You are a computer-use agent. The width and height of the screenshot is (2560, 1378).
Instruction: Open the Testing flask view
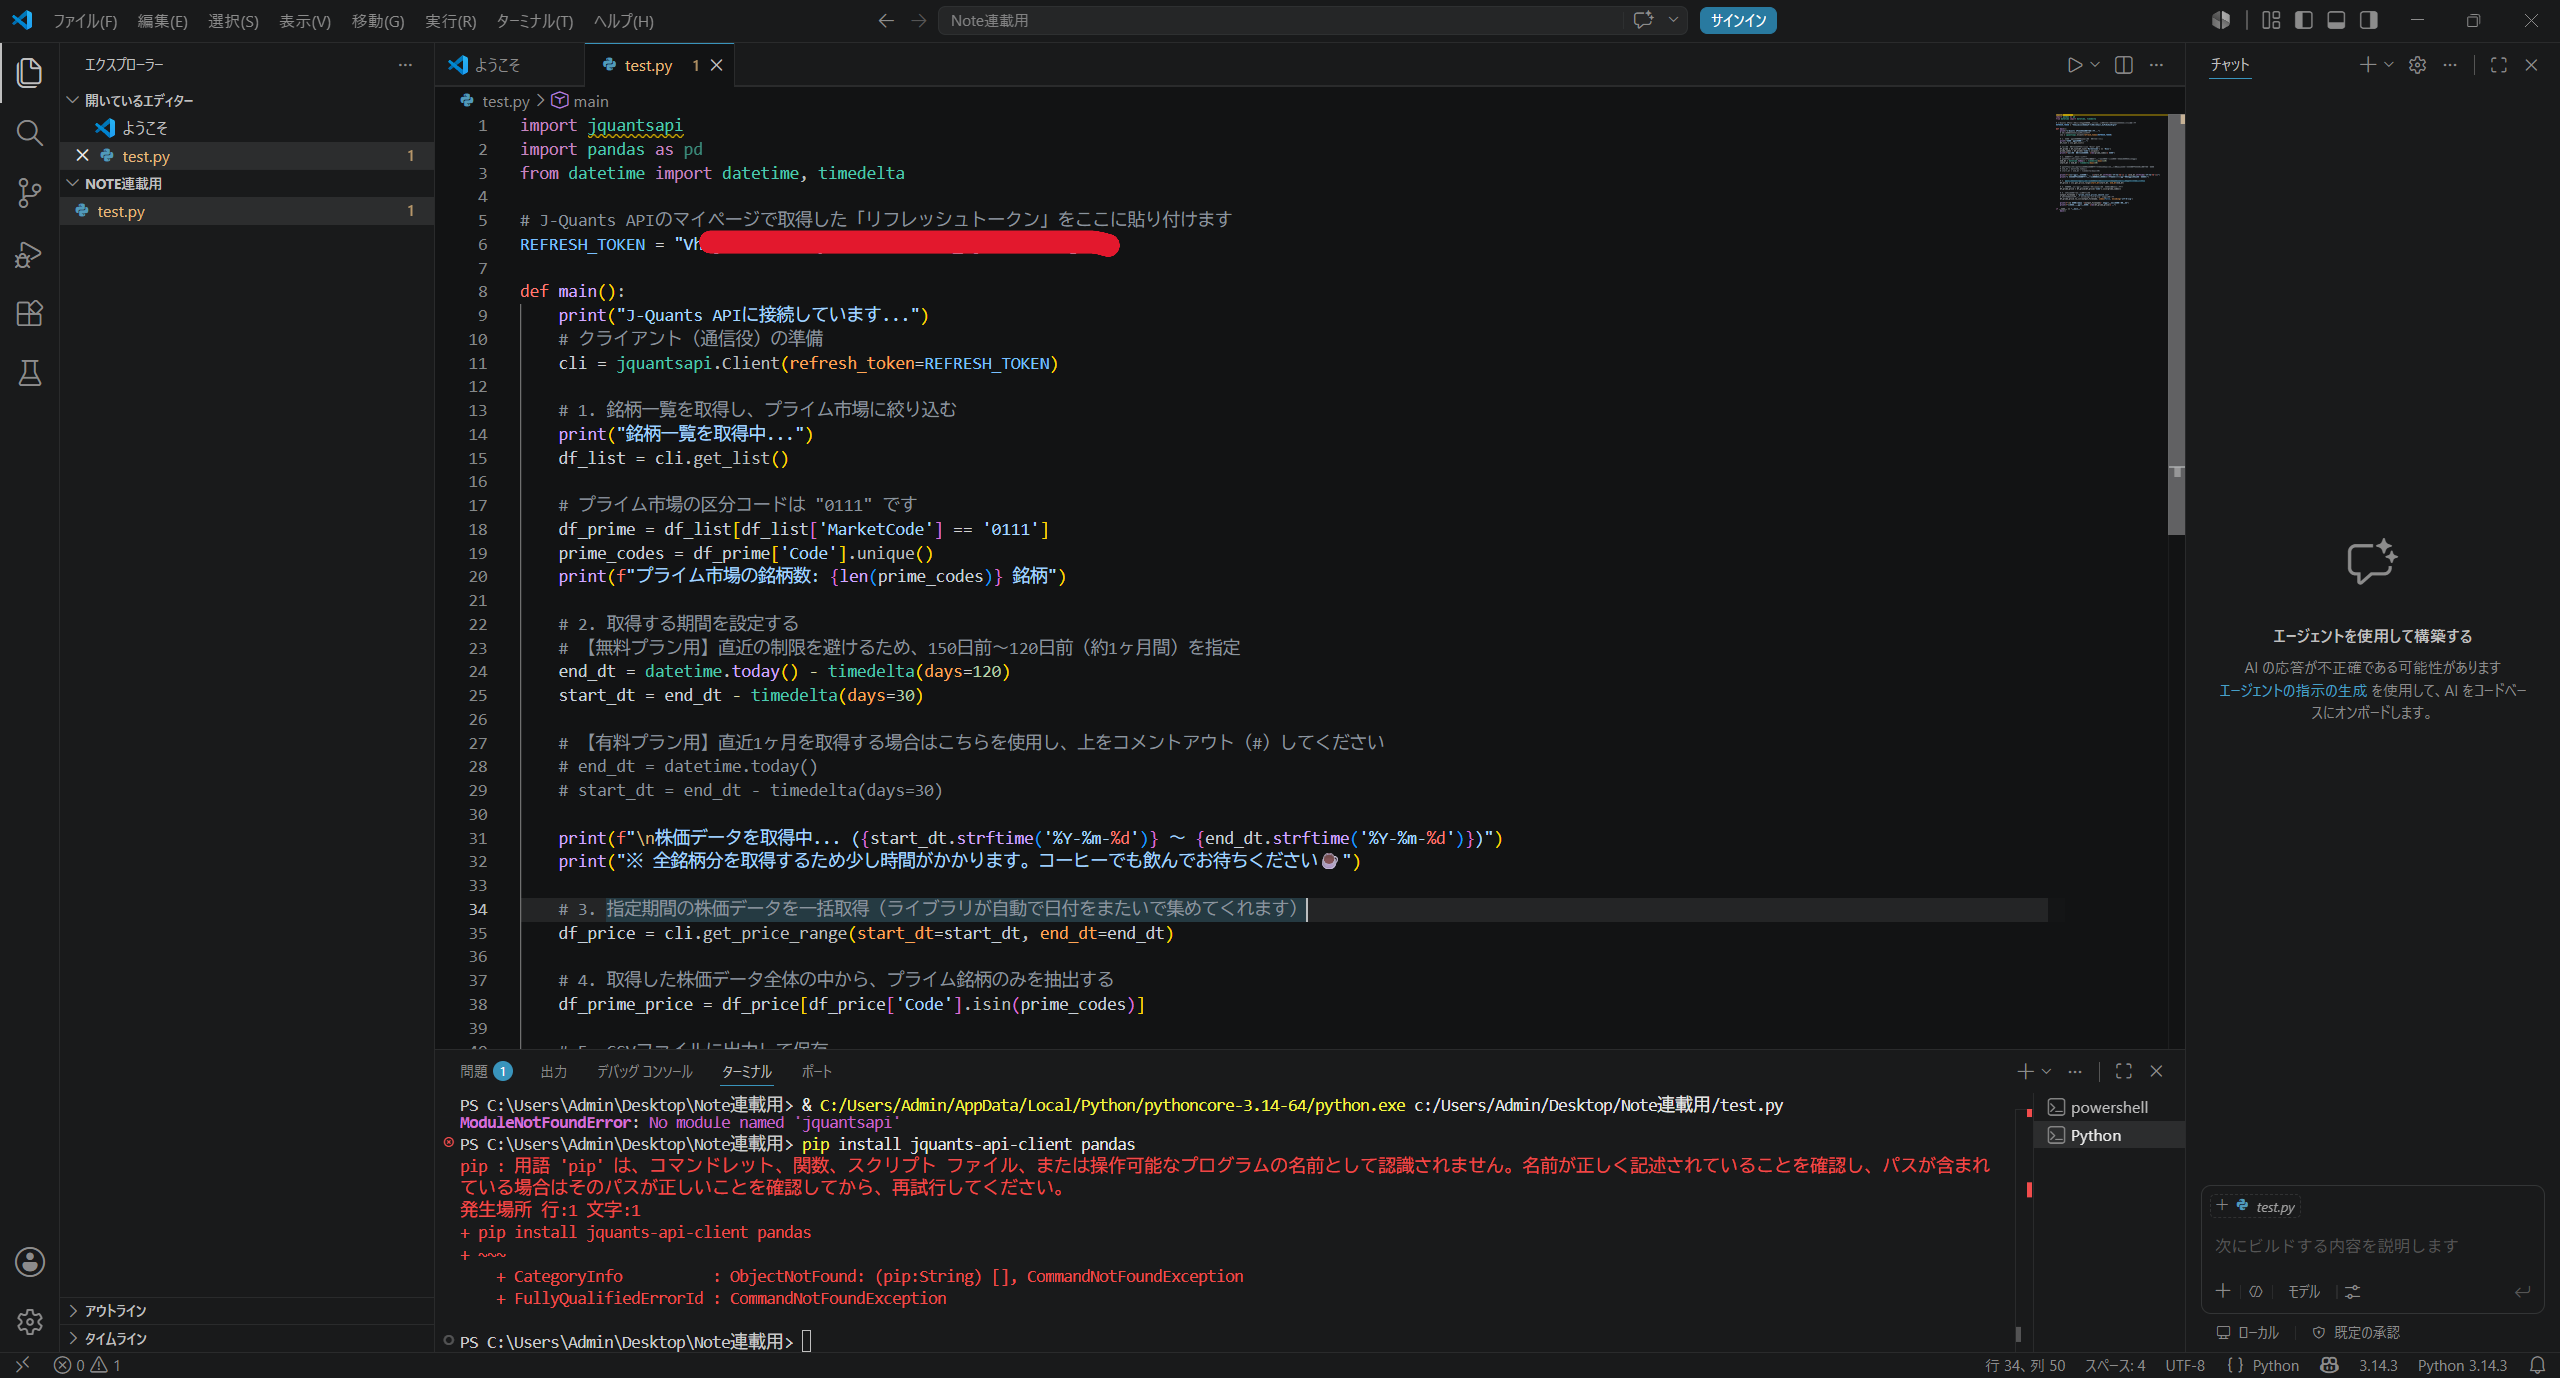30,374
